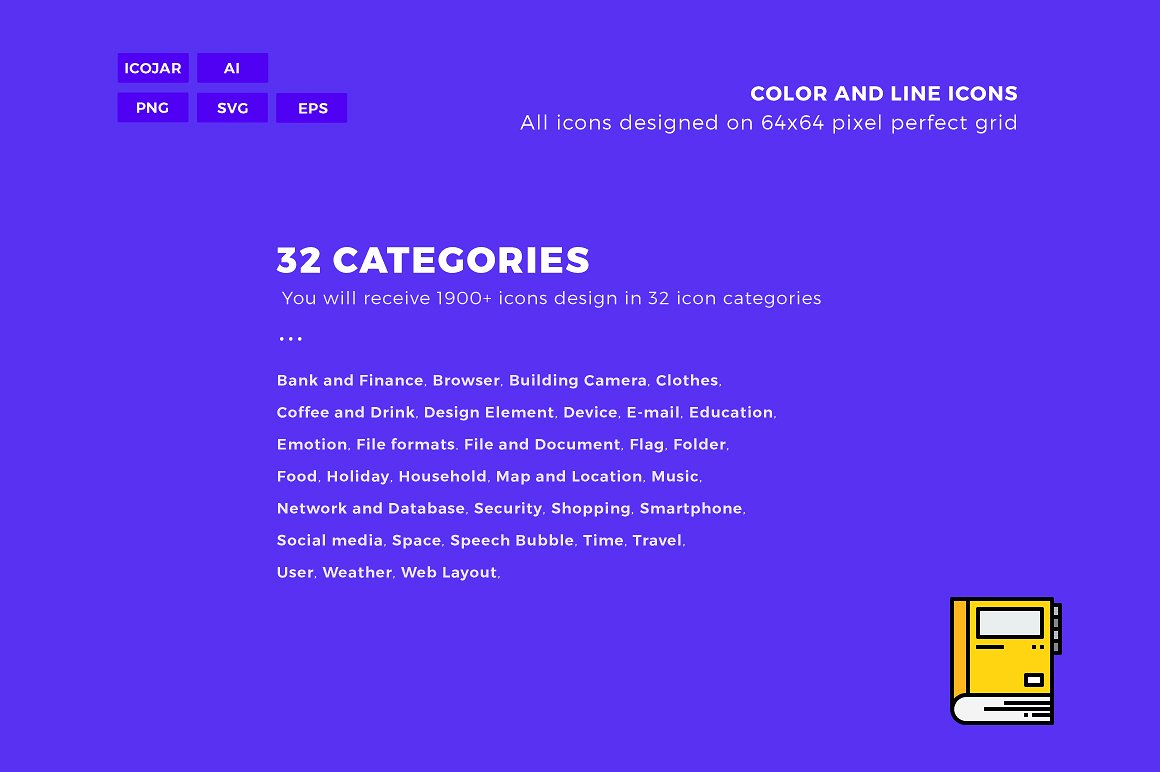1160x772 pixels.
Task: Select the SVG format badge
Action: click(x=232, y=108)
